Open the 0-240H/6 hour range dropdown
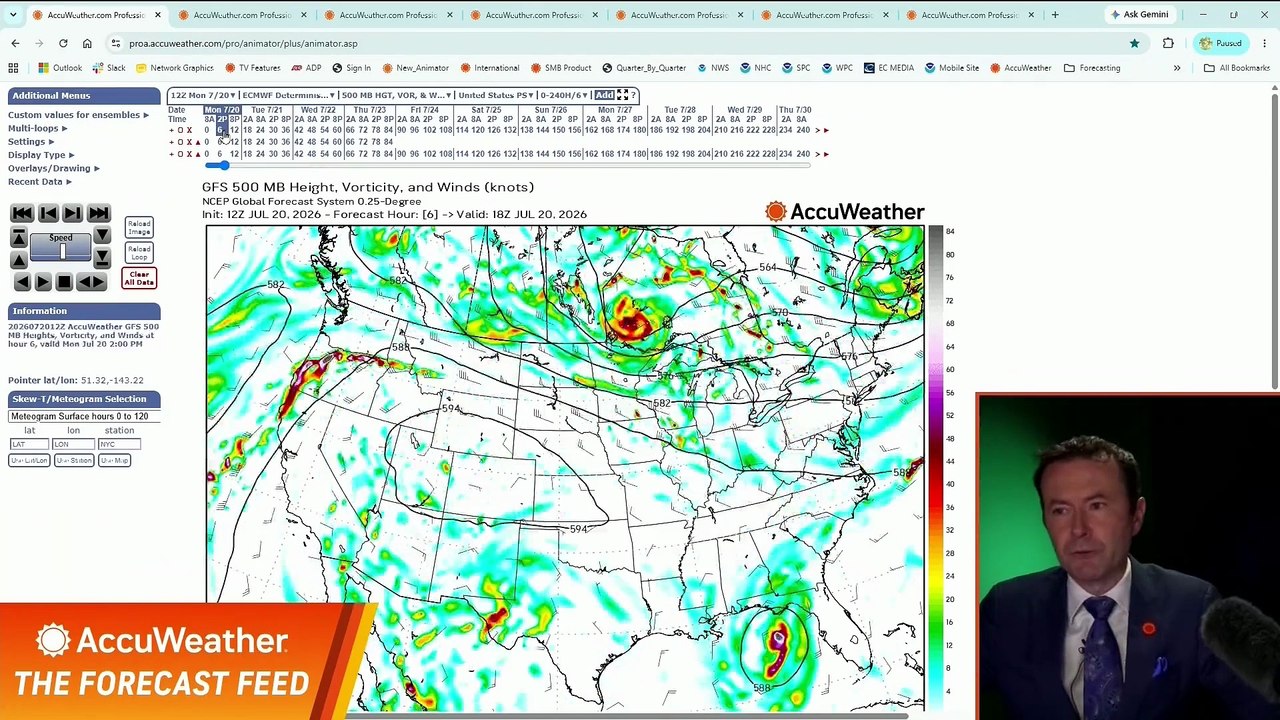The height and width of the screenshot is (720, 1280). point(563,95)
